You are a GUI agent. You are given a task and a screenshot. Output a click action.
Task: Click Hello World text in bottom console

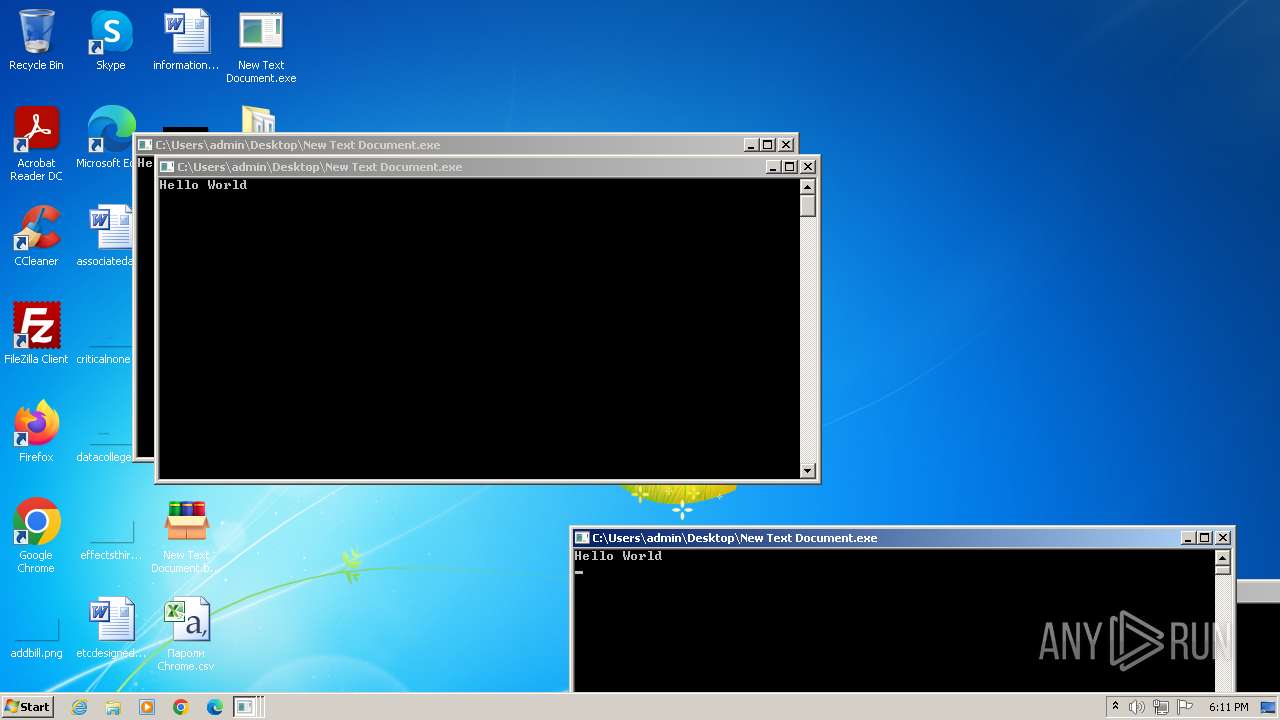tap(618, 556)
